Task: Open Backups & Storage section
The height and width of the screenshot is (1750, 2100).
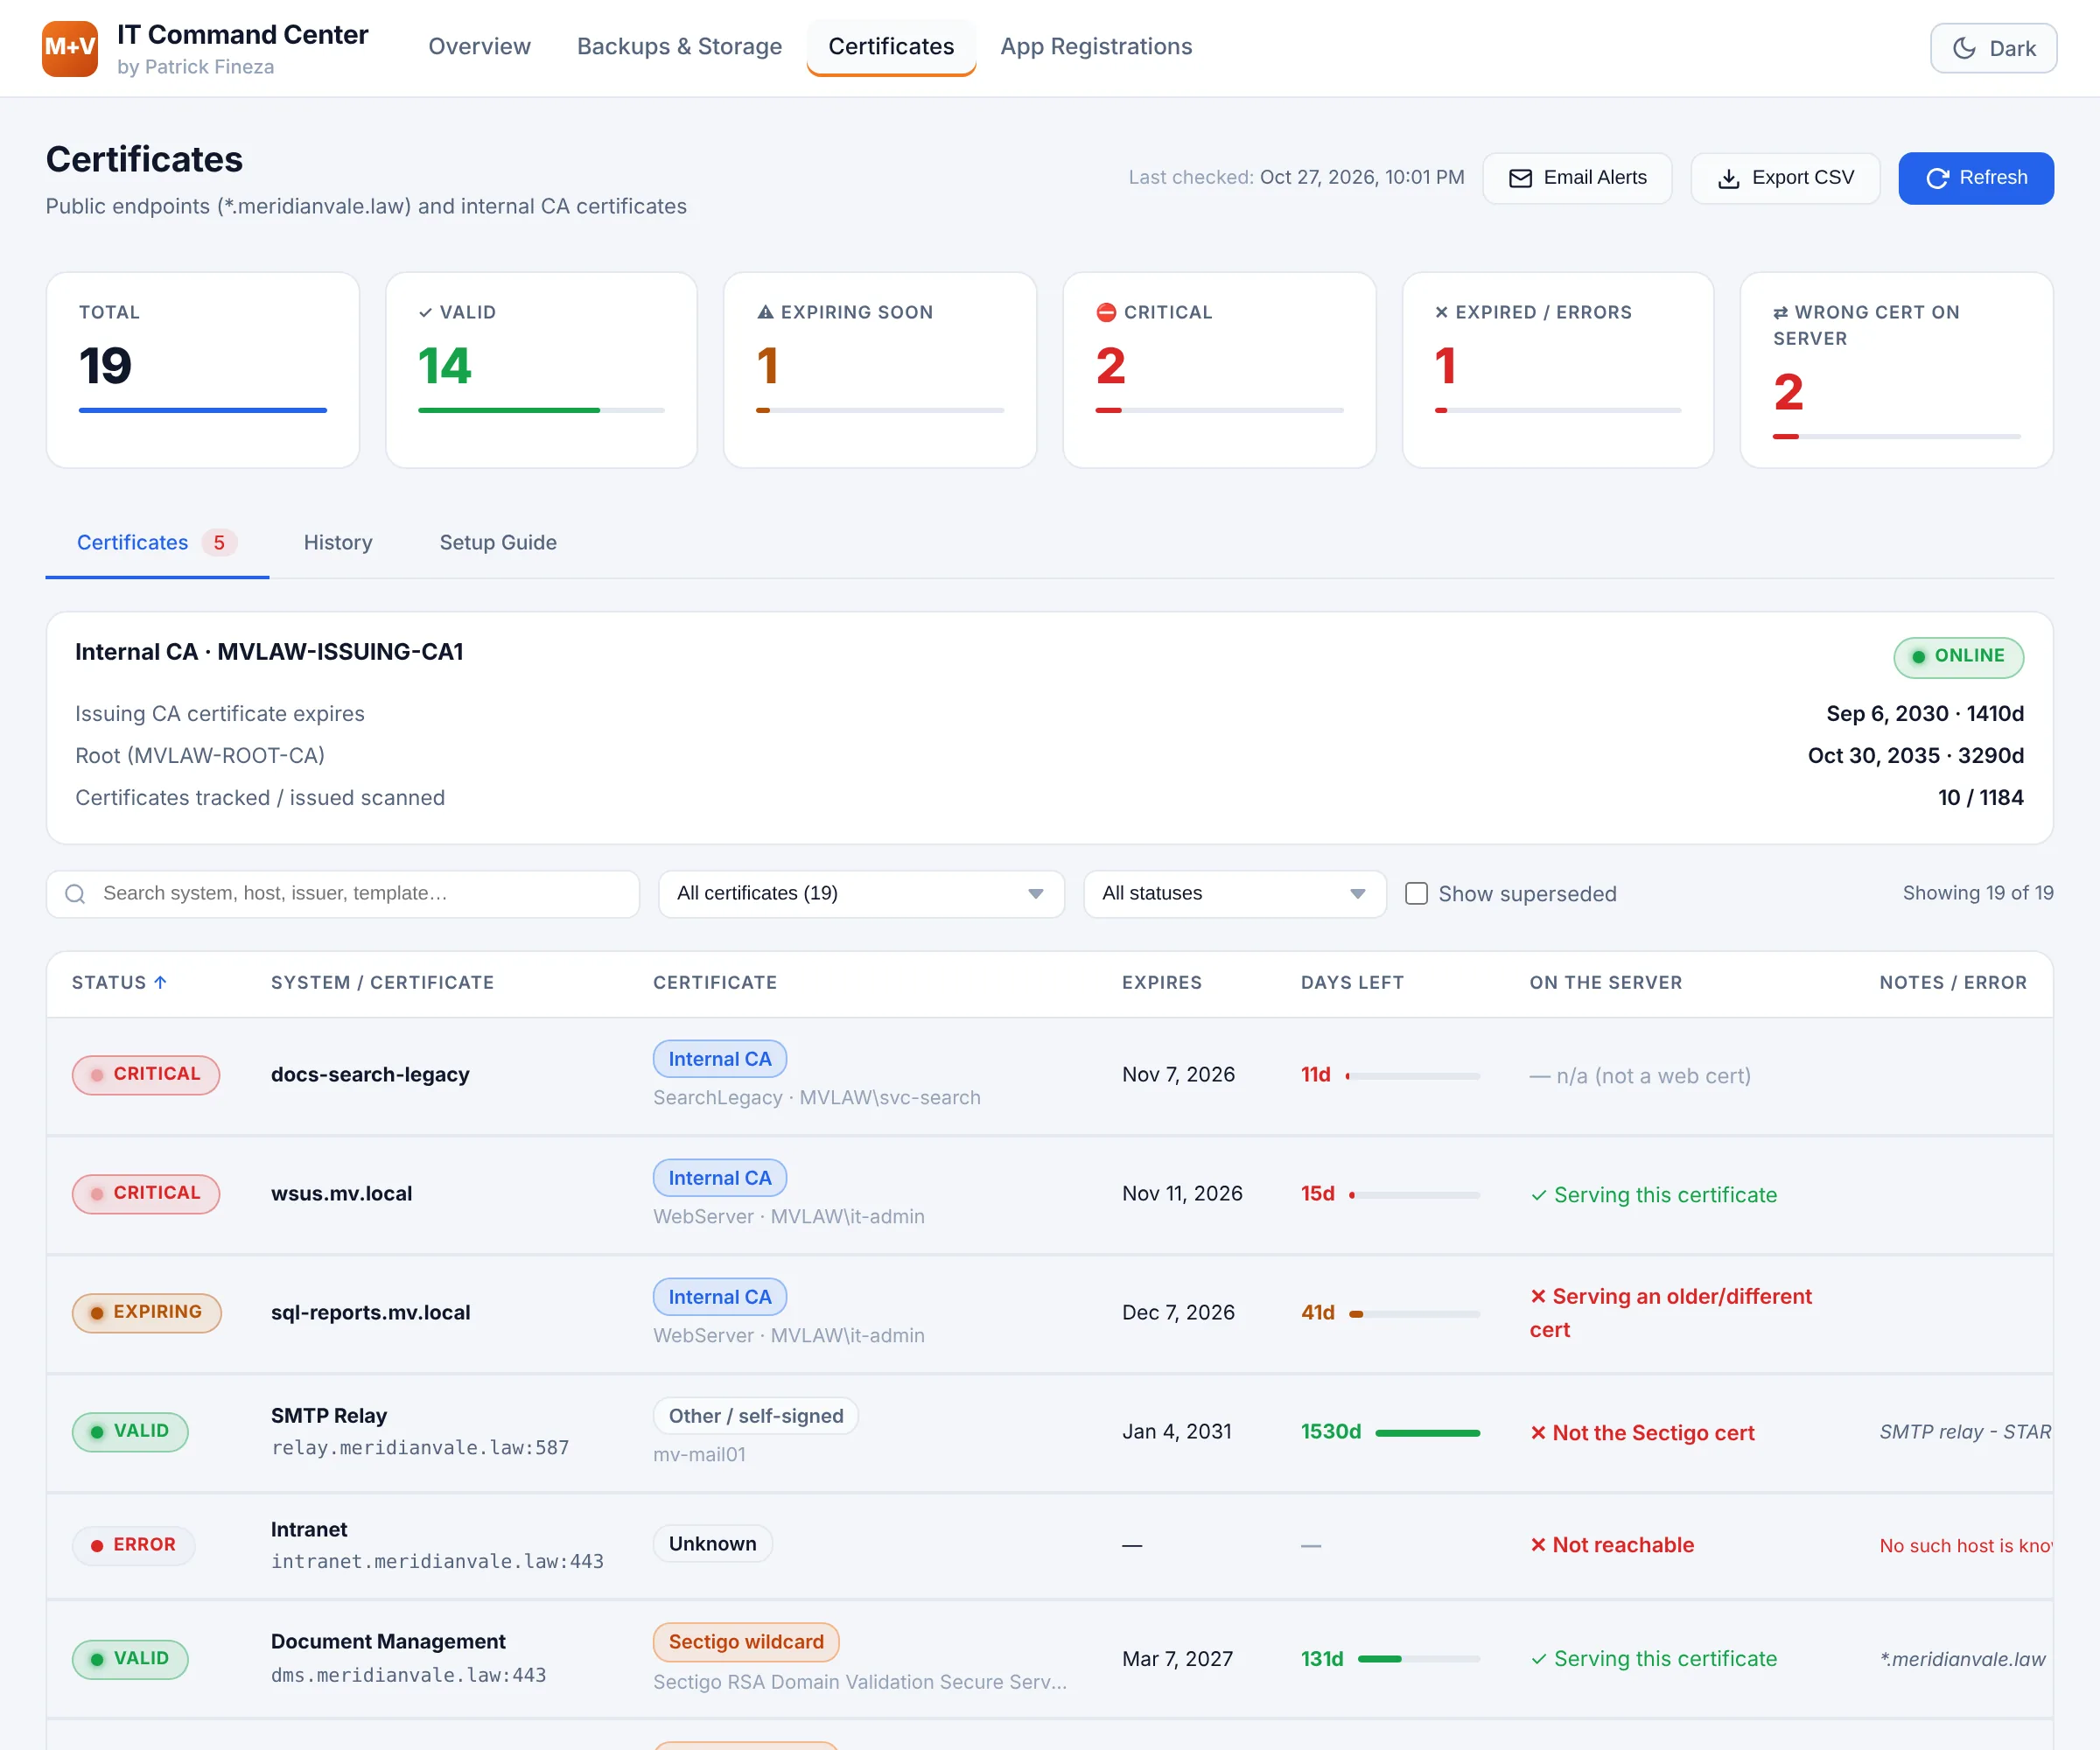Action: point(679,46)
